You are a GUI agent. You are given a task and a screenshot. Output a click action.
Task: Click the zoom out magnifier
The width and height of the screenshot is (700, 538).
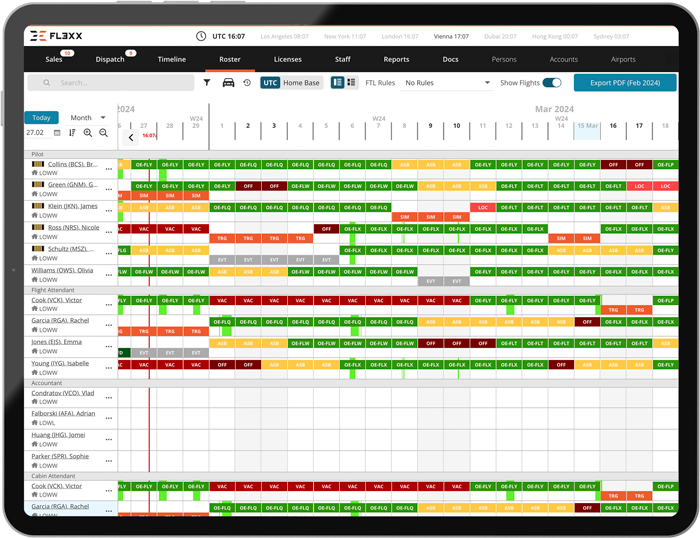click(103, 133)
